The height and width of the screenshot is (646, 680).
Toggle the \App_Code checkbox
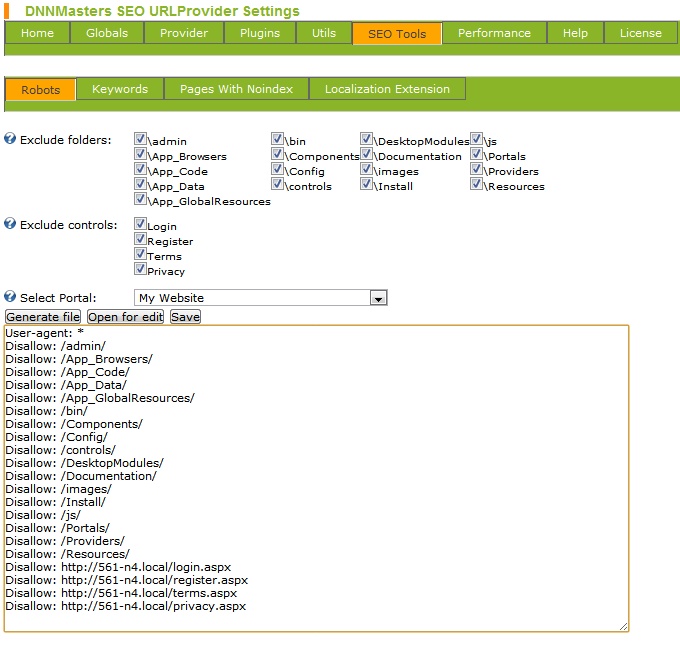[x=140, y=169]
